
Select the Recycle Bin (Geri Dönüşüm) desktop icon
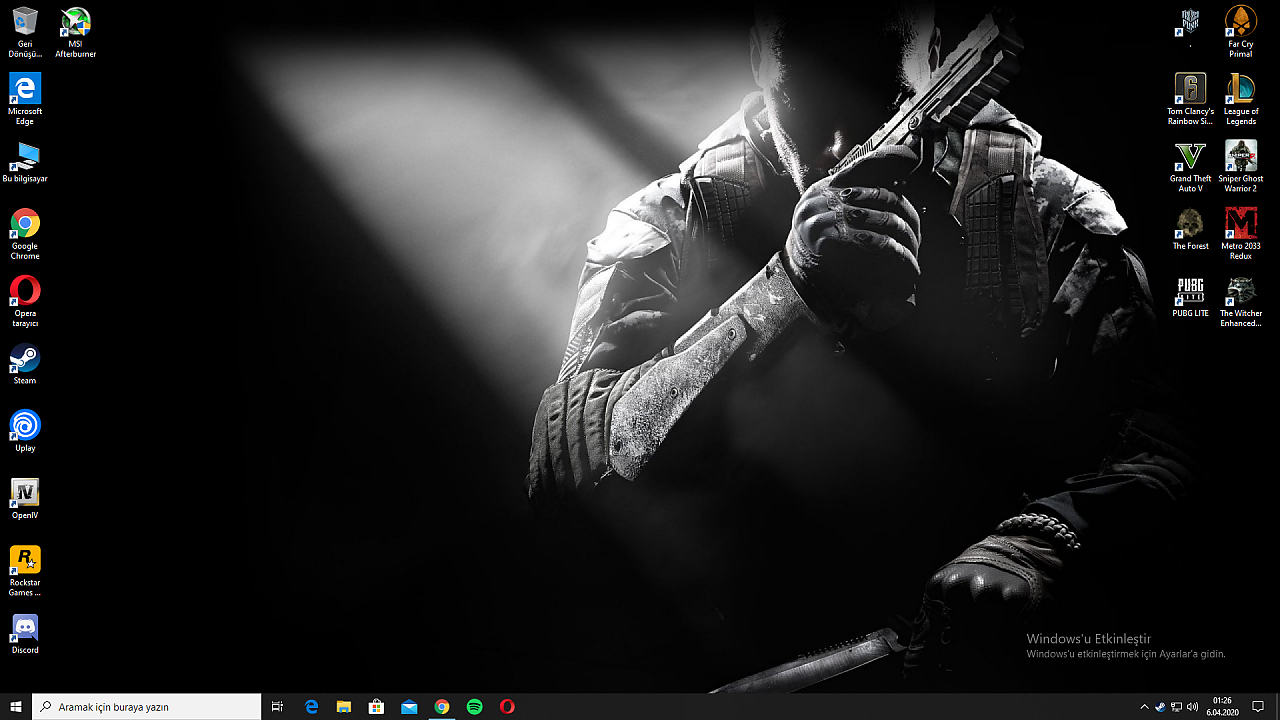coord(25,32)
